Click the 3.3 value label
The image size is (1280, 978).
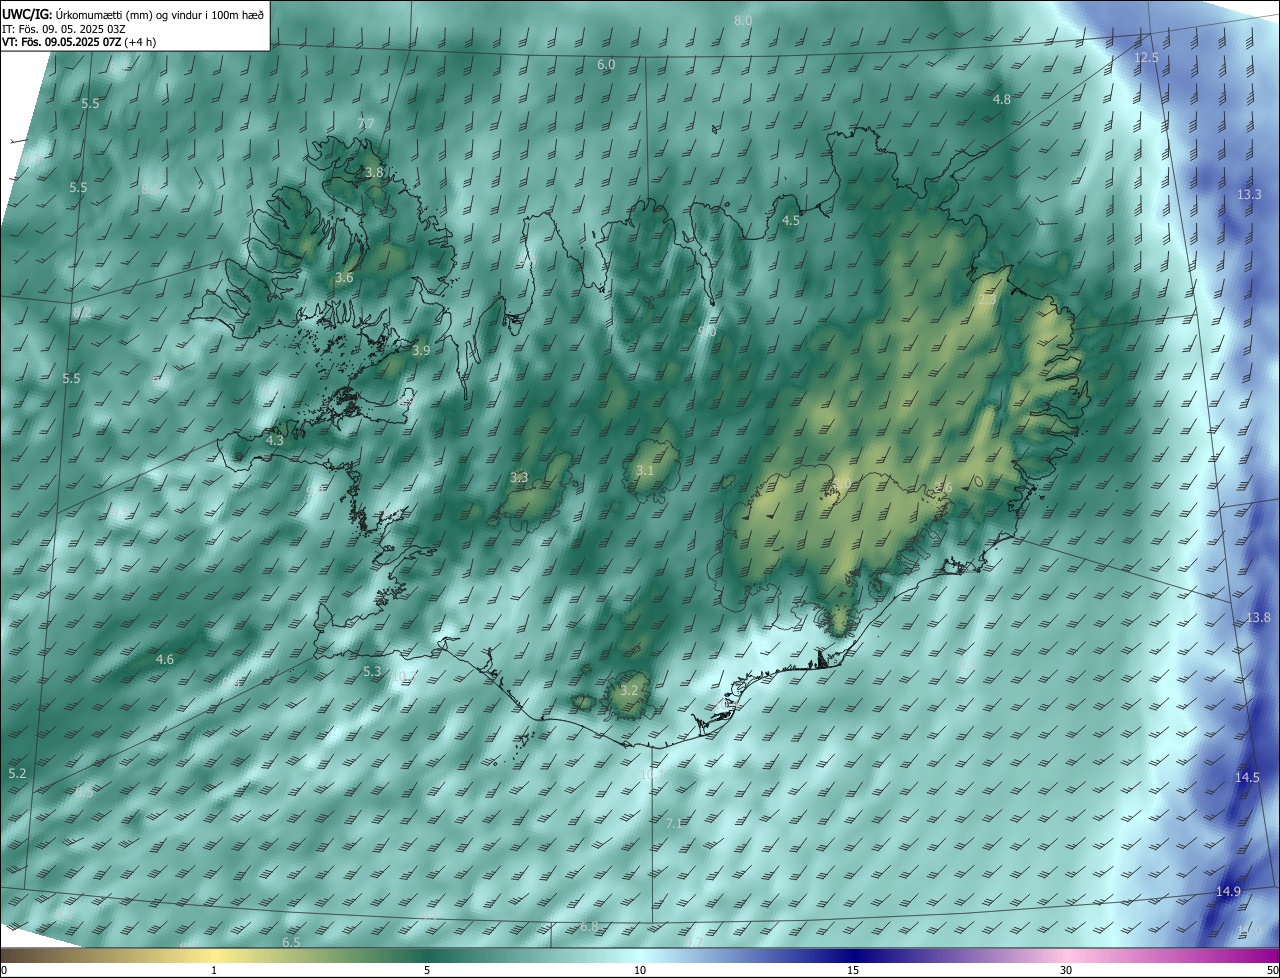coord(519,477)
